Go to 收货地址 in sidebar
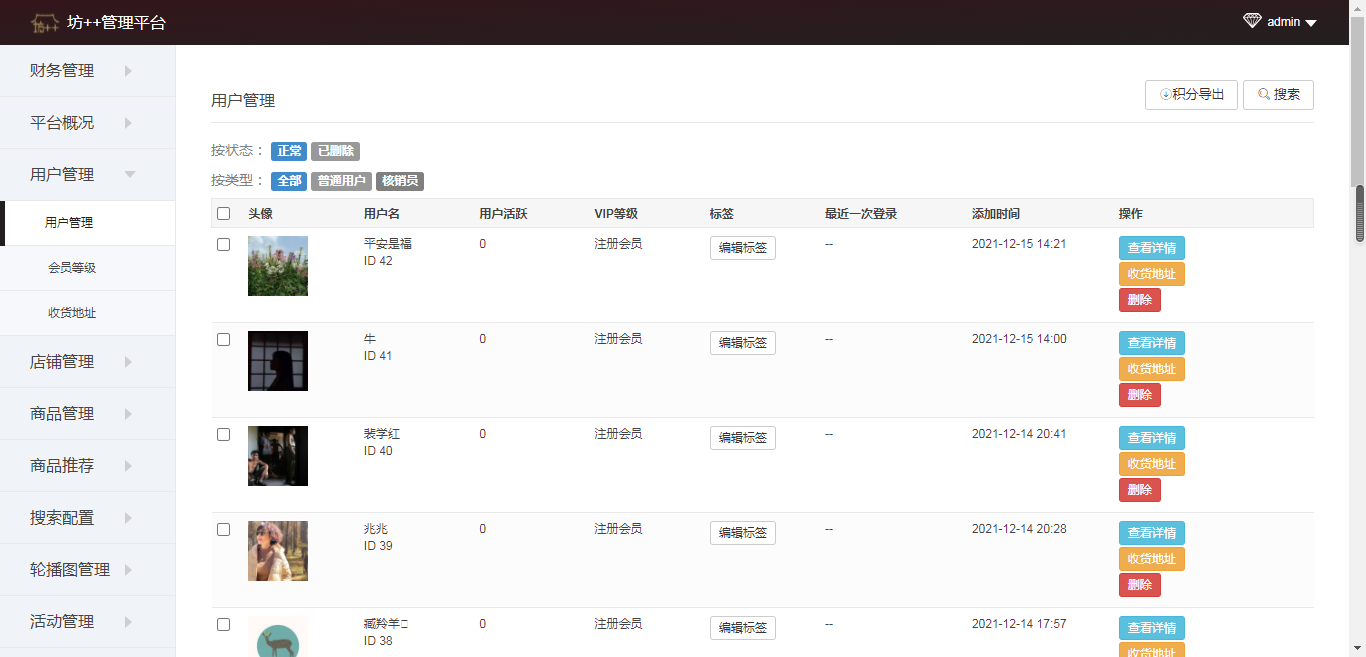This screenshot has height=657, width=1366. [72, 313]
